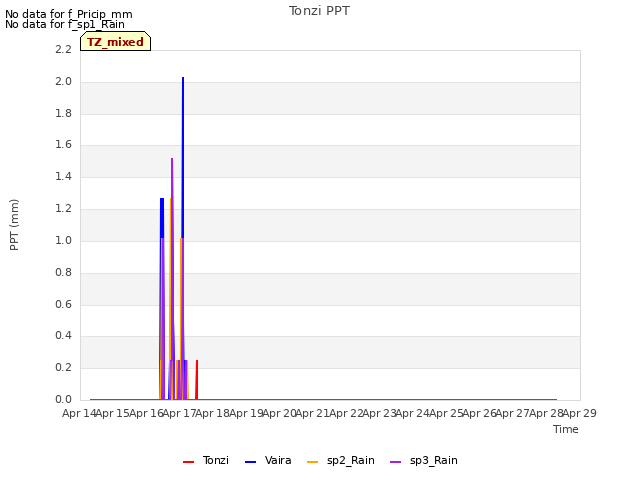Viewport: 640px width, 480px height.
Task: Click the orange sp2_Rain legend color marker
Action: click(x=313, y=462)
